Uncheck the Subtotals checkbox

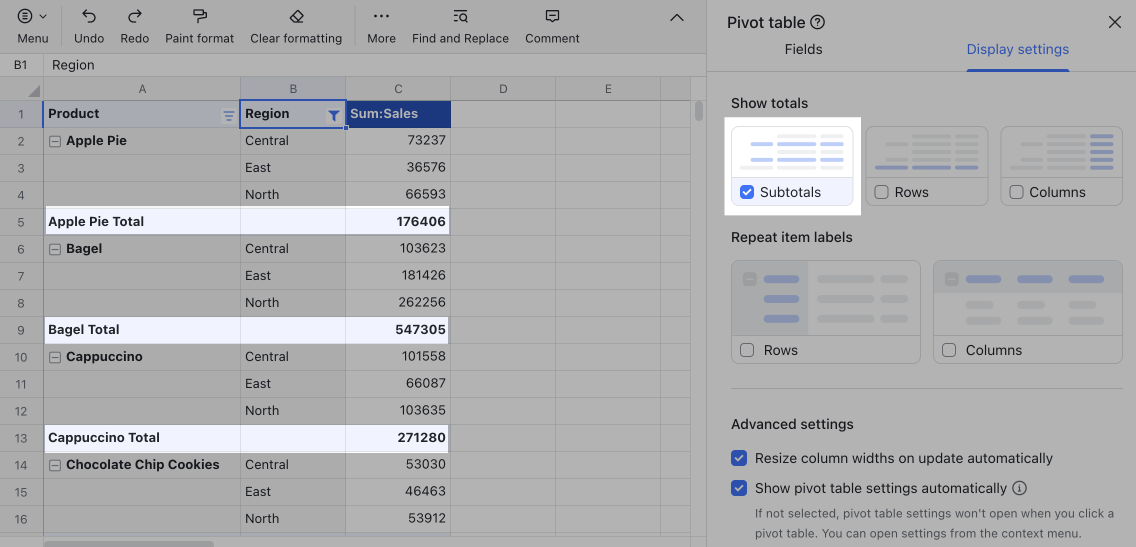pos(747,192)
